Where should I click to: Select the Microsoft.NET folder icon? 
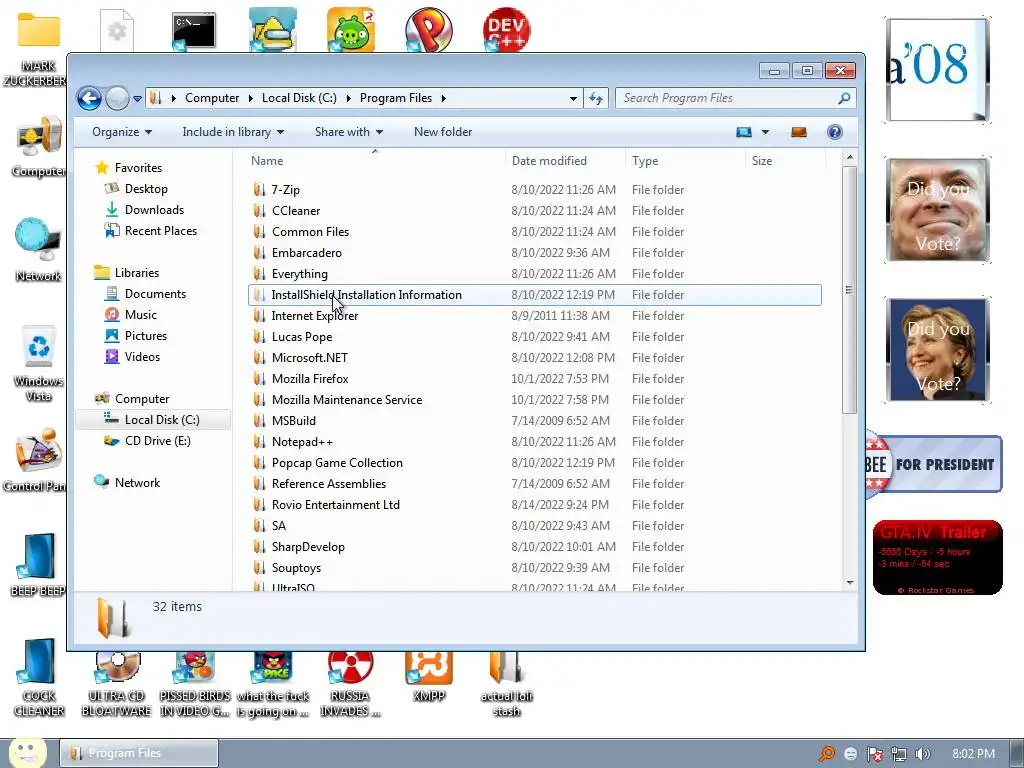(x=259, y=358)
